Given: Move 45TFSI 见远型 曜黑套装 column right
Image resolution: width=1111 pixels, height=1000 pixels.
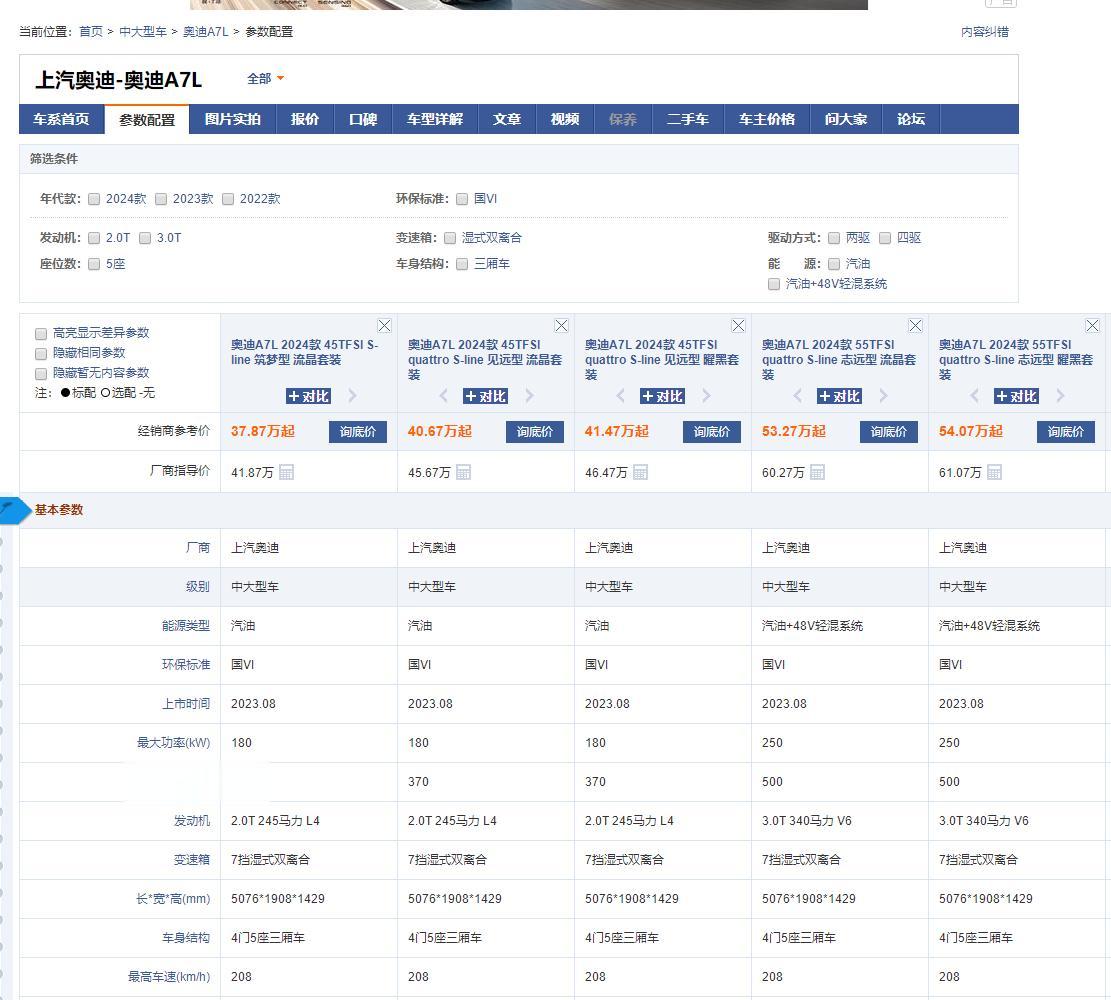Looking at the screenshot, I should 706,396.
